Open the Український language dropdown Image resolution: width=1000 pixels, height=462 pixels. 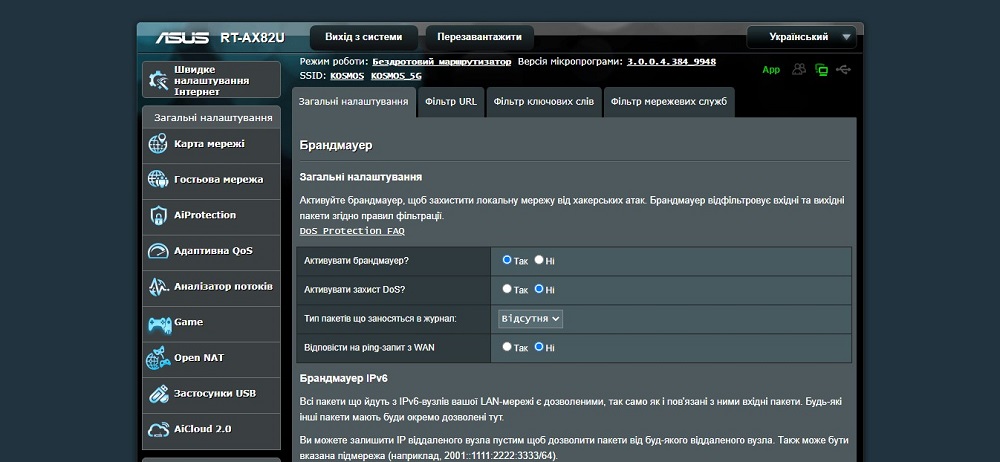point(802,37)
